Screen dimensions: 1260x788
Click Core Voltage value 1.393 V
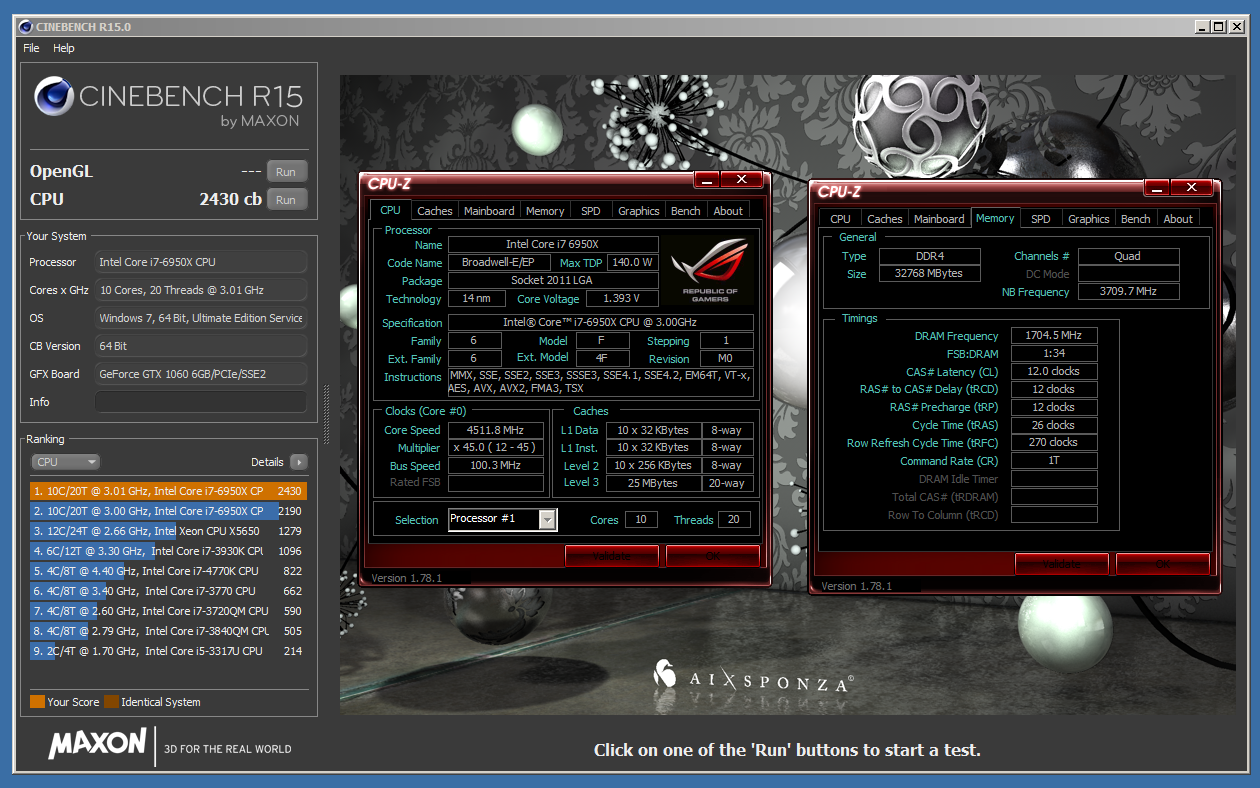[x=623, y=299]
